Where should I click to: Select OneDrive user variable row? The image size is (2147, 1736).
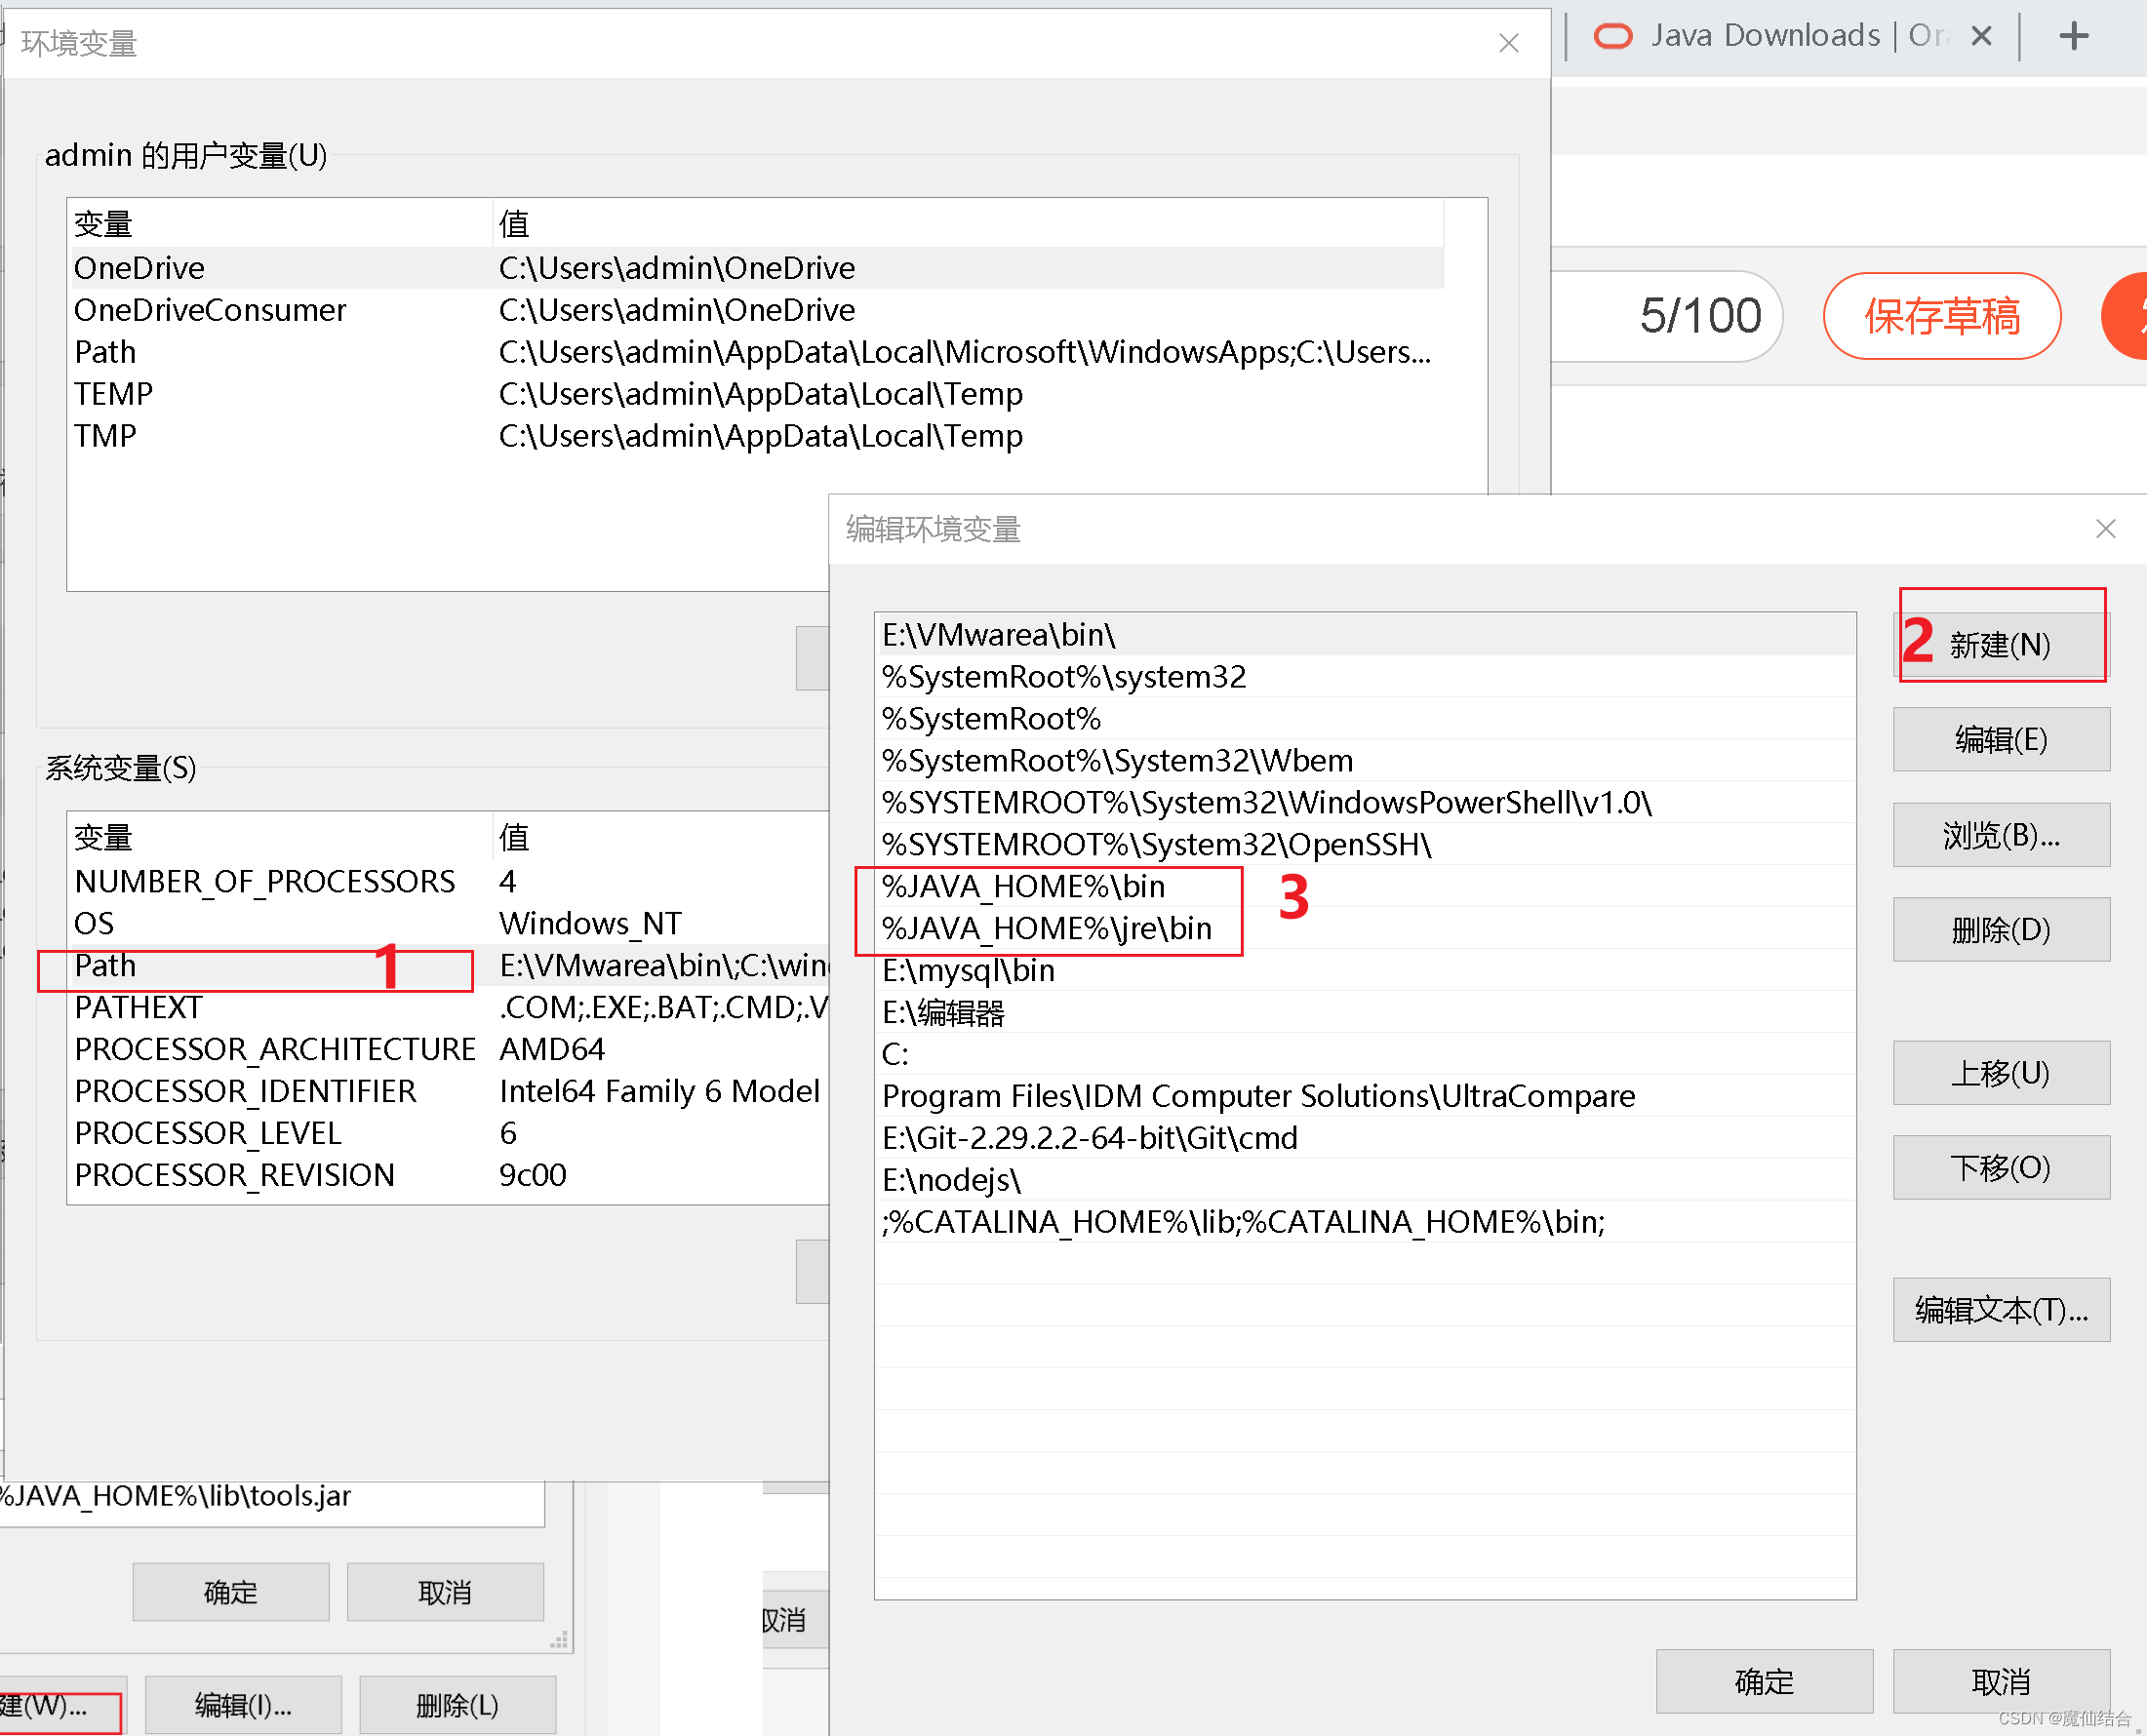coord(757,268)
